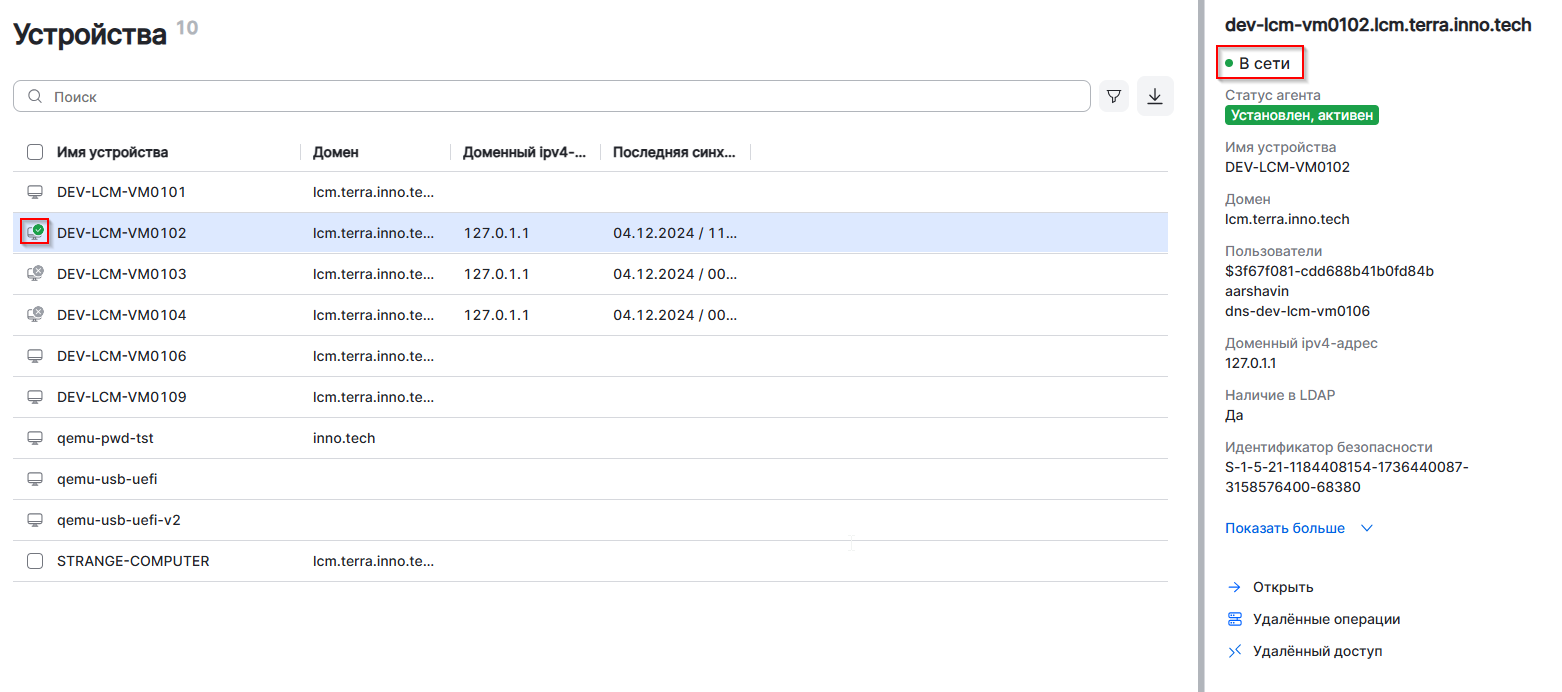
Task: Expand details with 'Показать больше'
Action: click(x=1284, y=528)
